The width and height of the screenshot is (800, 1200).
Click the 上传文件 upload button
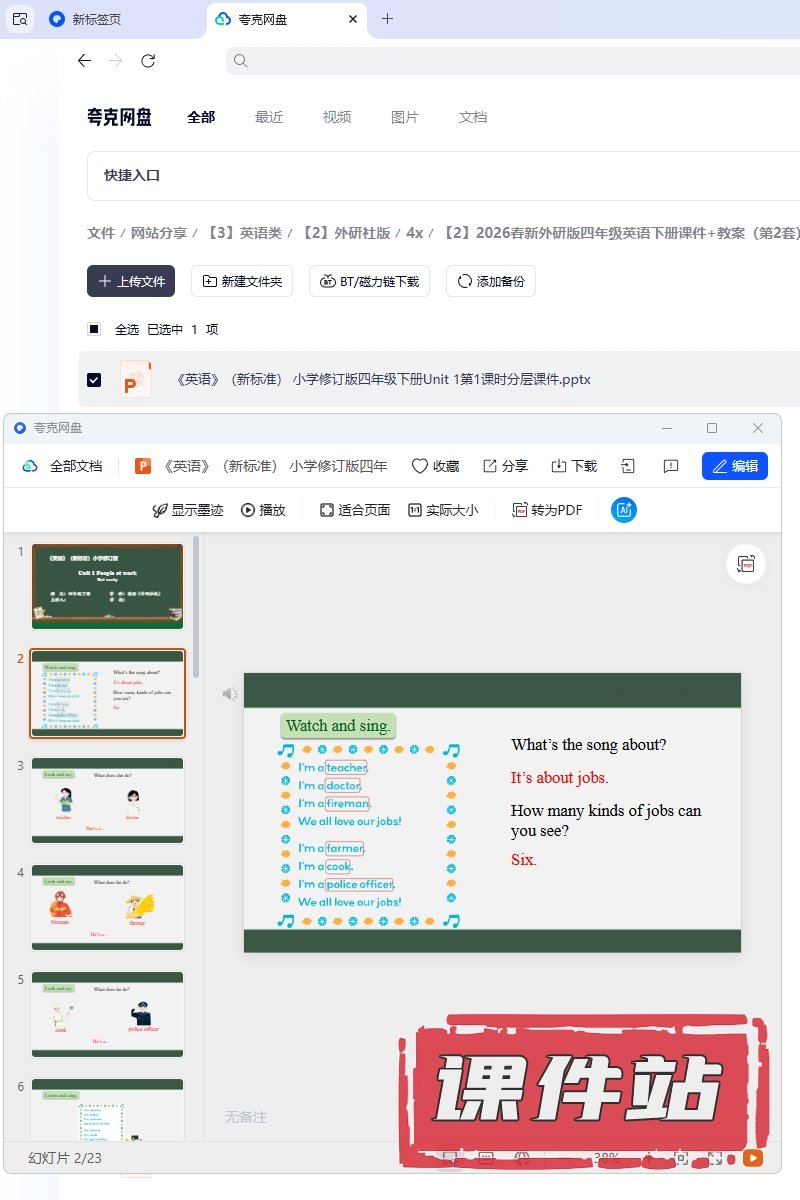(131, 282)
